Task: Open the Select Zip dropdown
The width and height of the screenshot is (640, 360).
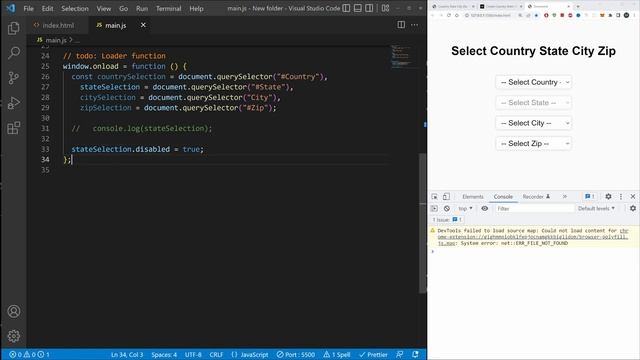Action: pos(533,143)
